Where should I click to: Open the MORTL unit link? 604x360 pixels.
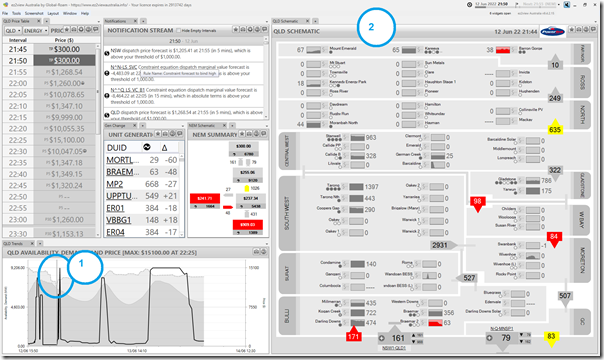(x=120, y=160)
